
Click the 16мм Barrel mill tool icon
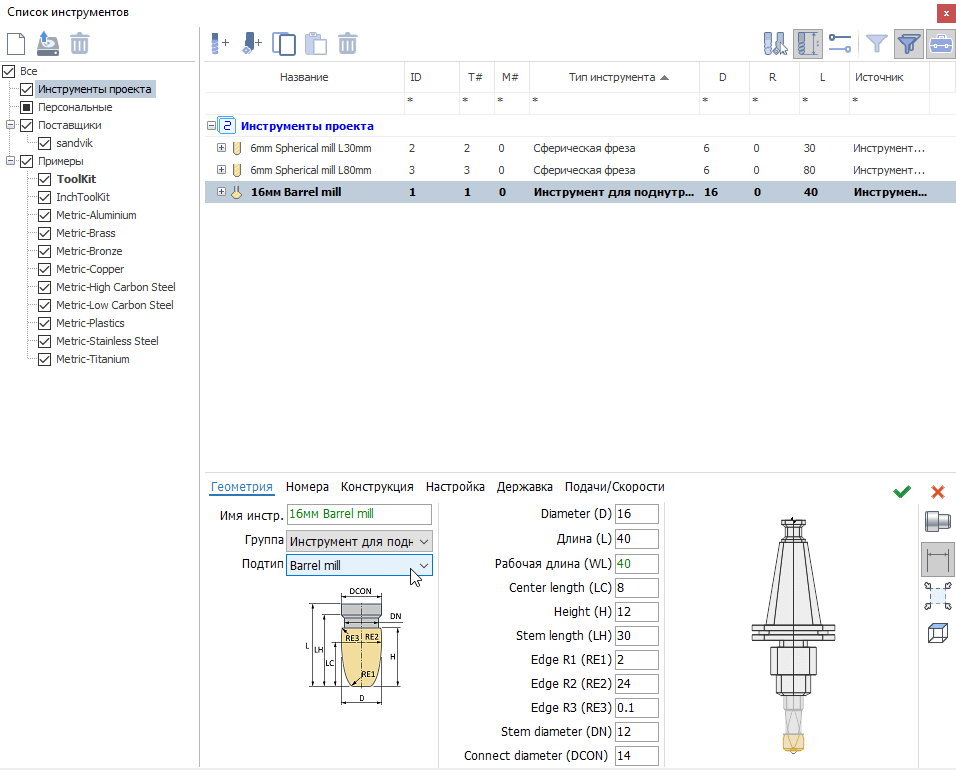point(237,193)
